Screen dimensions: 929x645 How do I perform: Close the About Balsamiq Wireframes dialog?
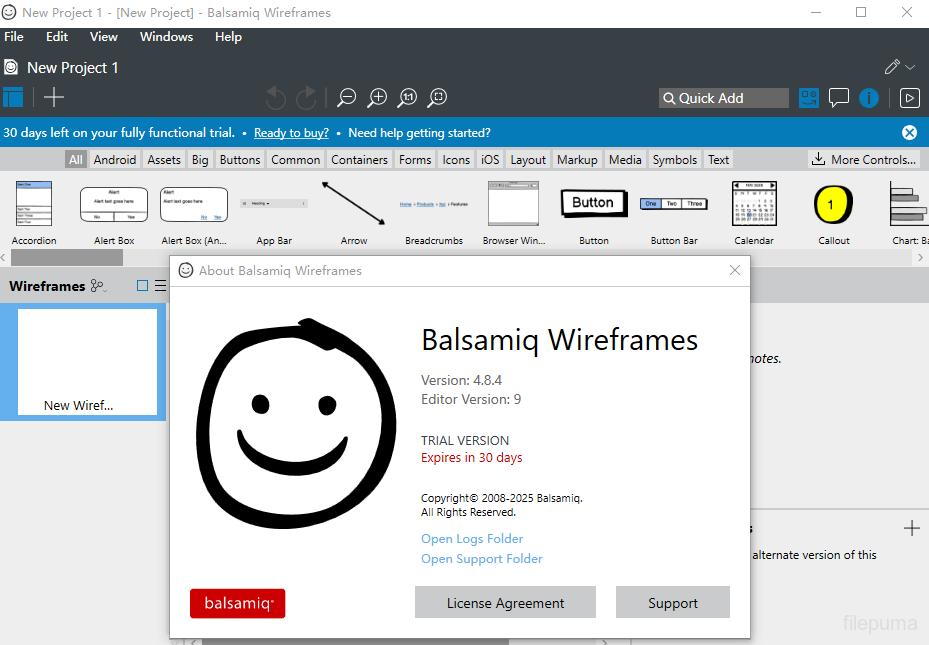coord(735,270)
